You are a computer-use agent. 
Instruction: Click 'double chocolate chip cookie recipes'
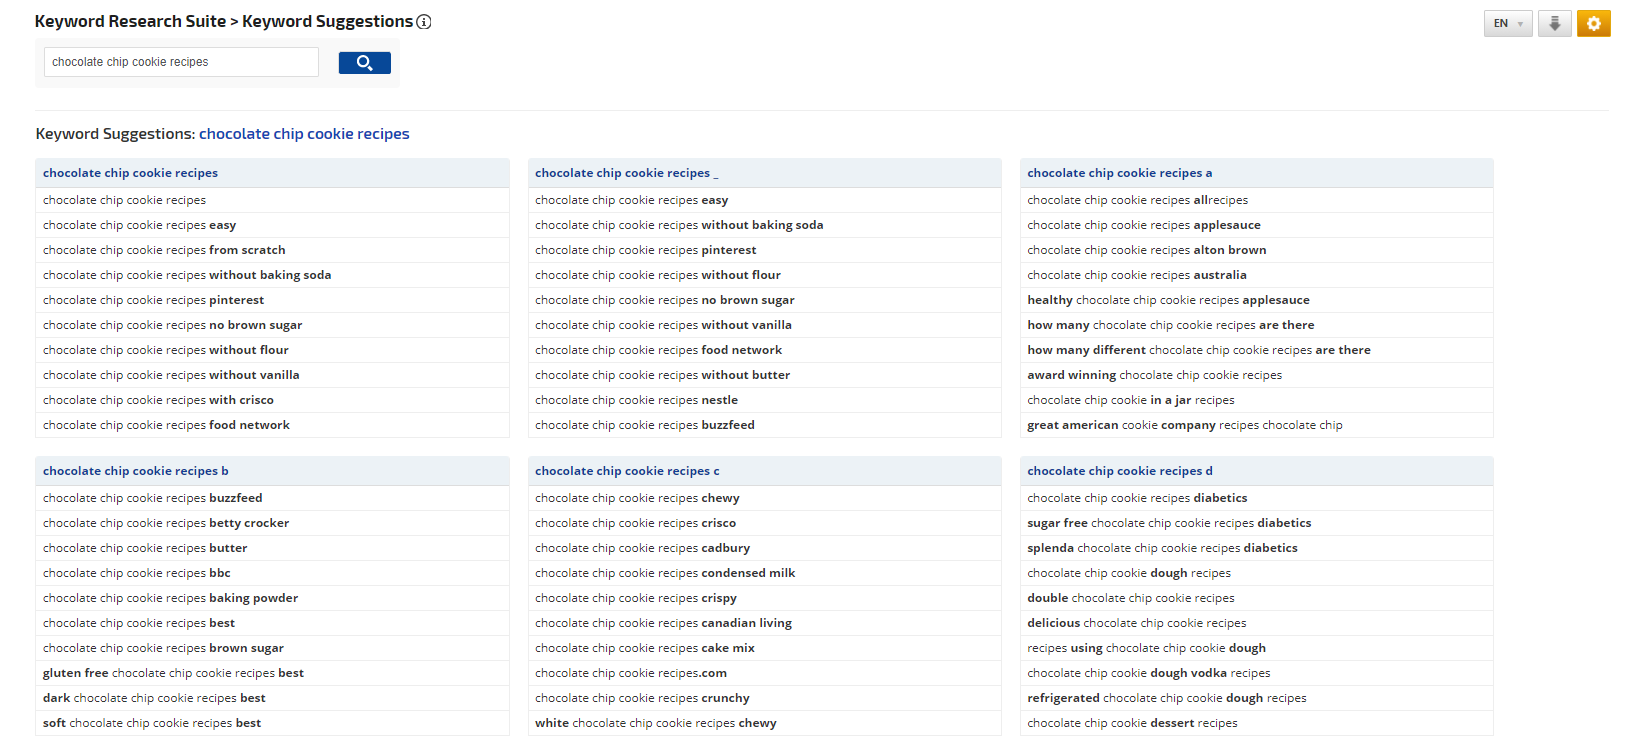(1130, 598)
